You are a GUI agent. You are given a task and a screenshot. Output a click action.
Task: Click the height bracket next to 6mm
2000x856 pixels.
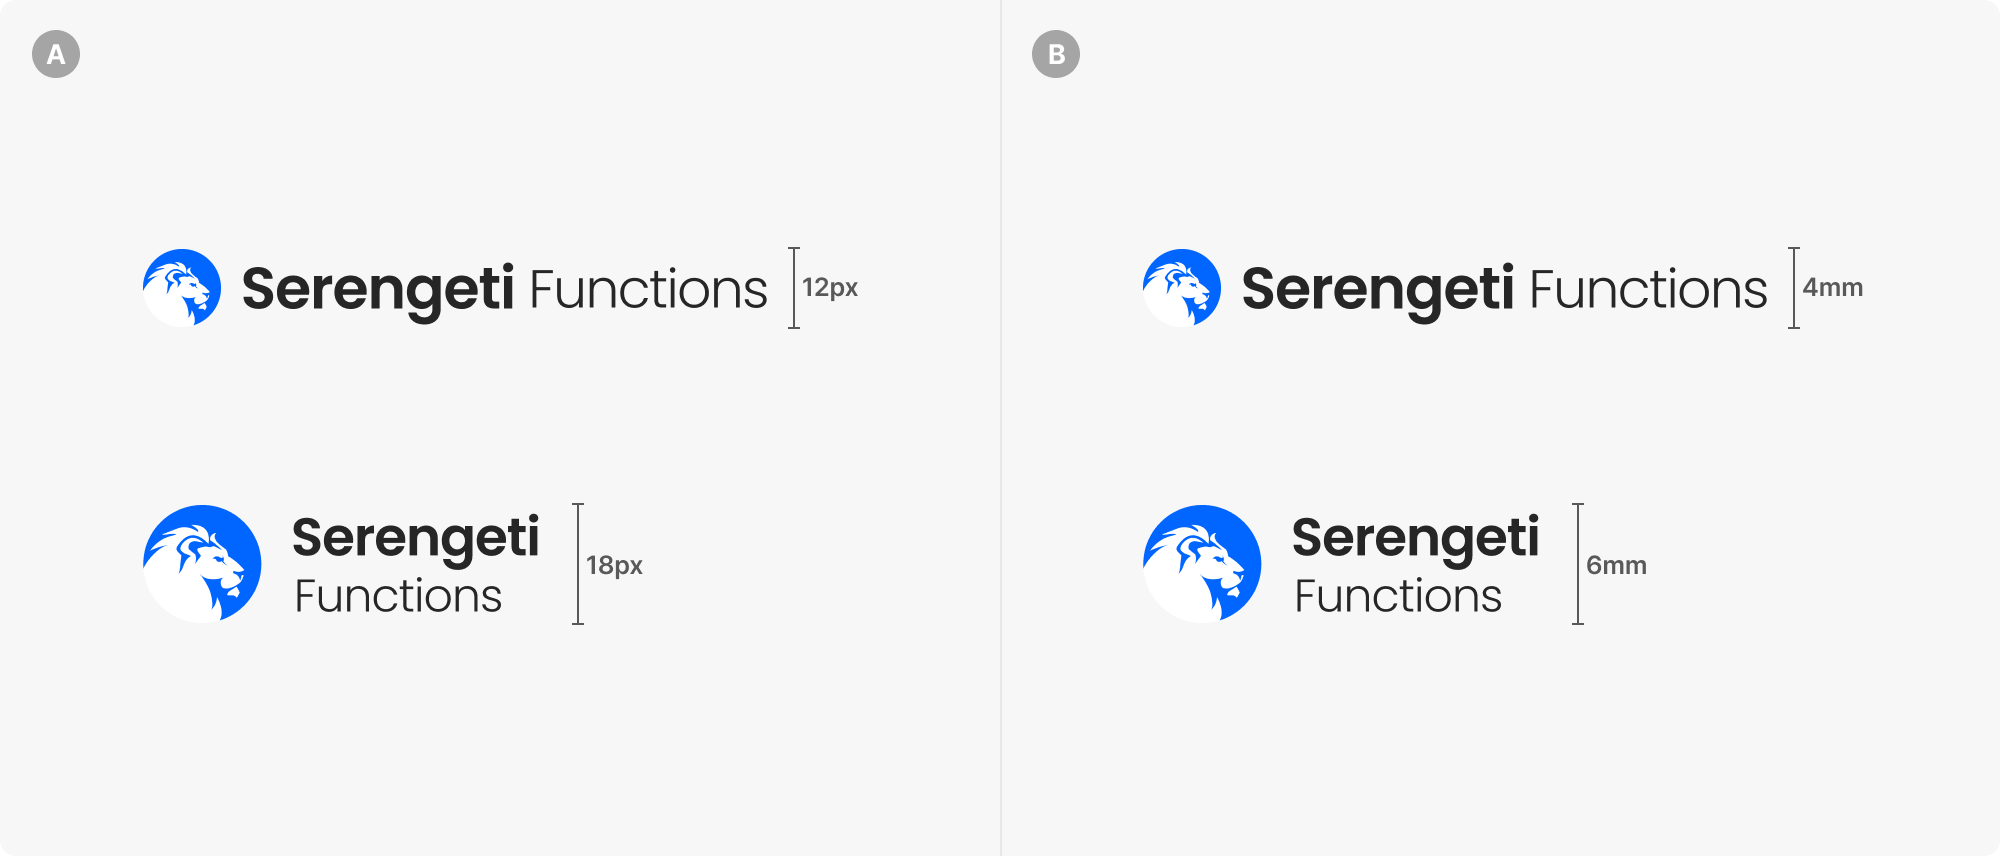pos(1578,564)
